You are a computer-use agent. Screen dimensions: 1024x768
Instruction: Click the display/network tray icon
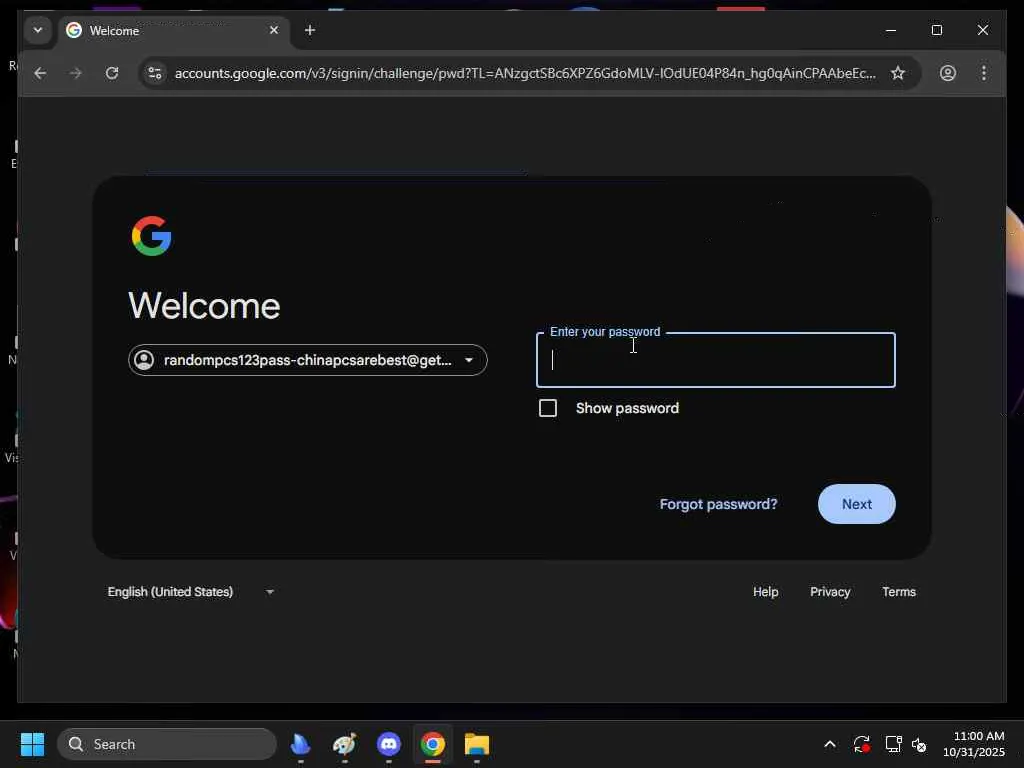pos(893,744)
